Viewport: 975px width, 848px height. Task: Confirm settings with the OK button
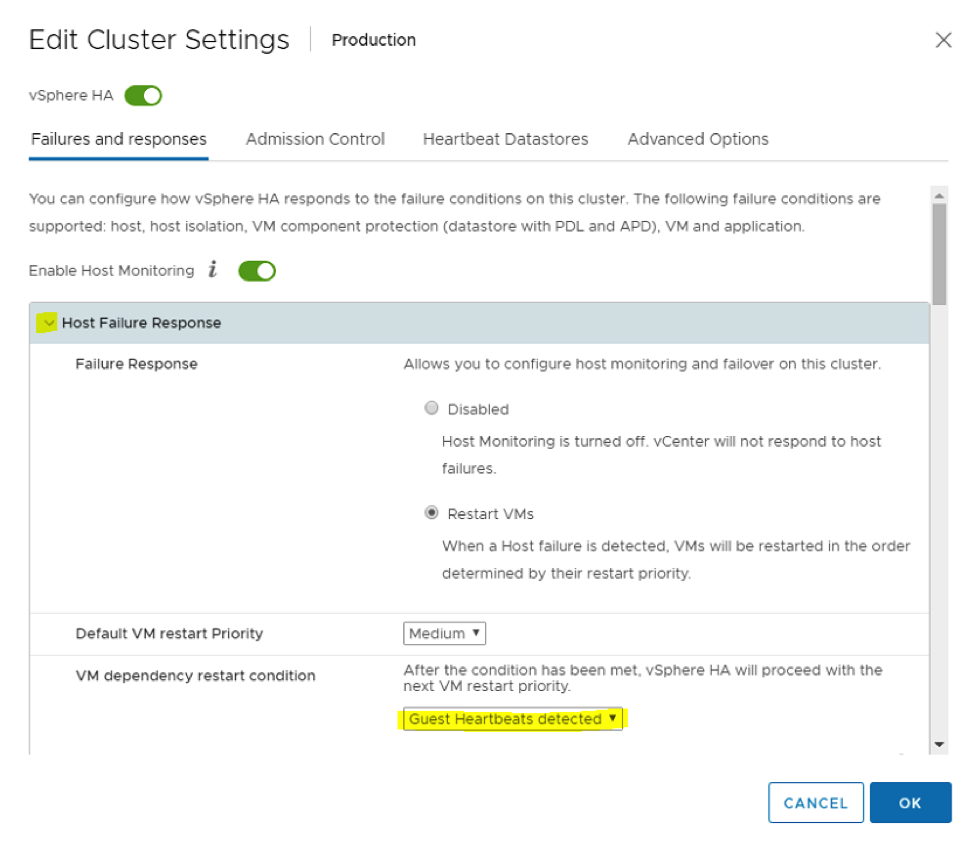(x=910, y=803)
